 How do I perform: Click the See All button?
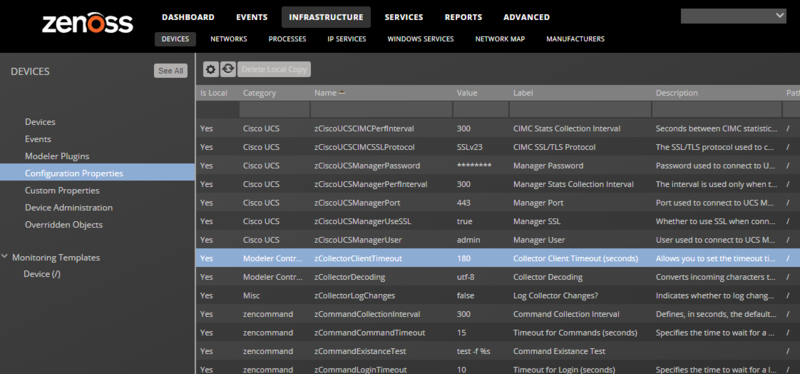pyautogui.click(x=170, y=71)
